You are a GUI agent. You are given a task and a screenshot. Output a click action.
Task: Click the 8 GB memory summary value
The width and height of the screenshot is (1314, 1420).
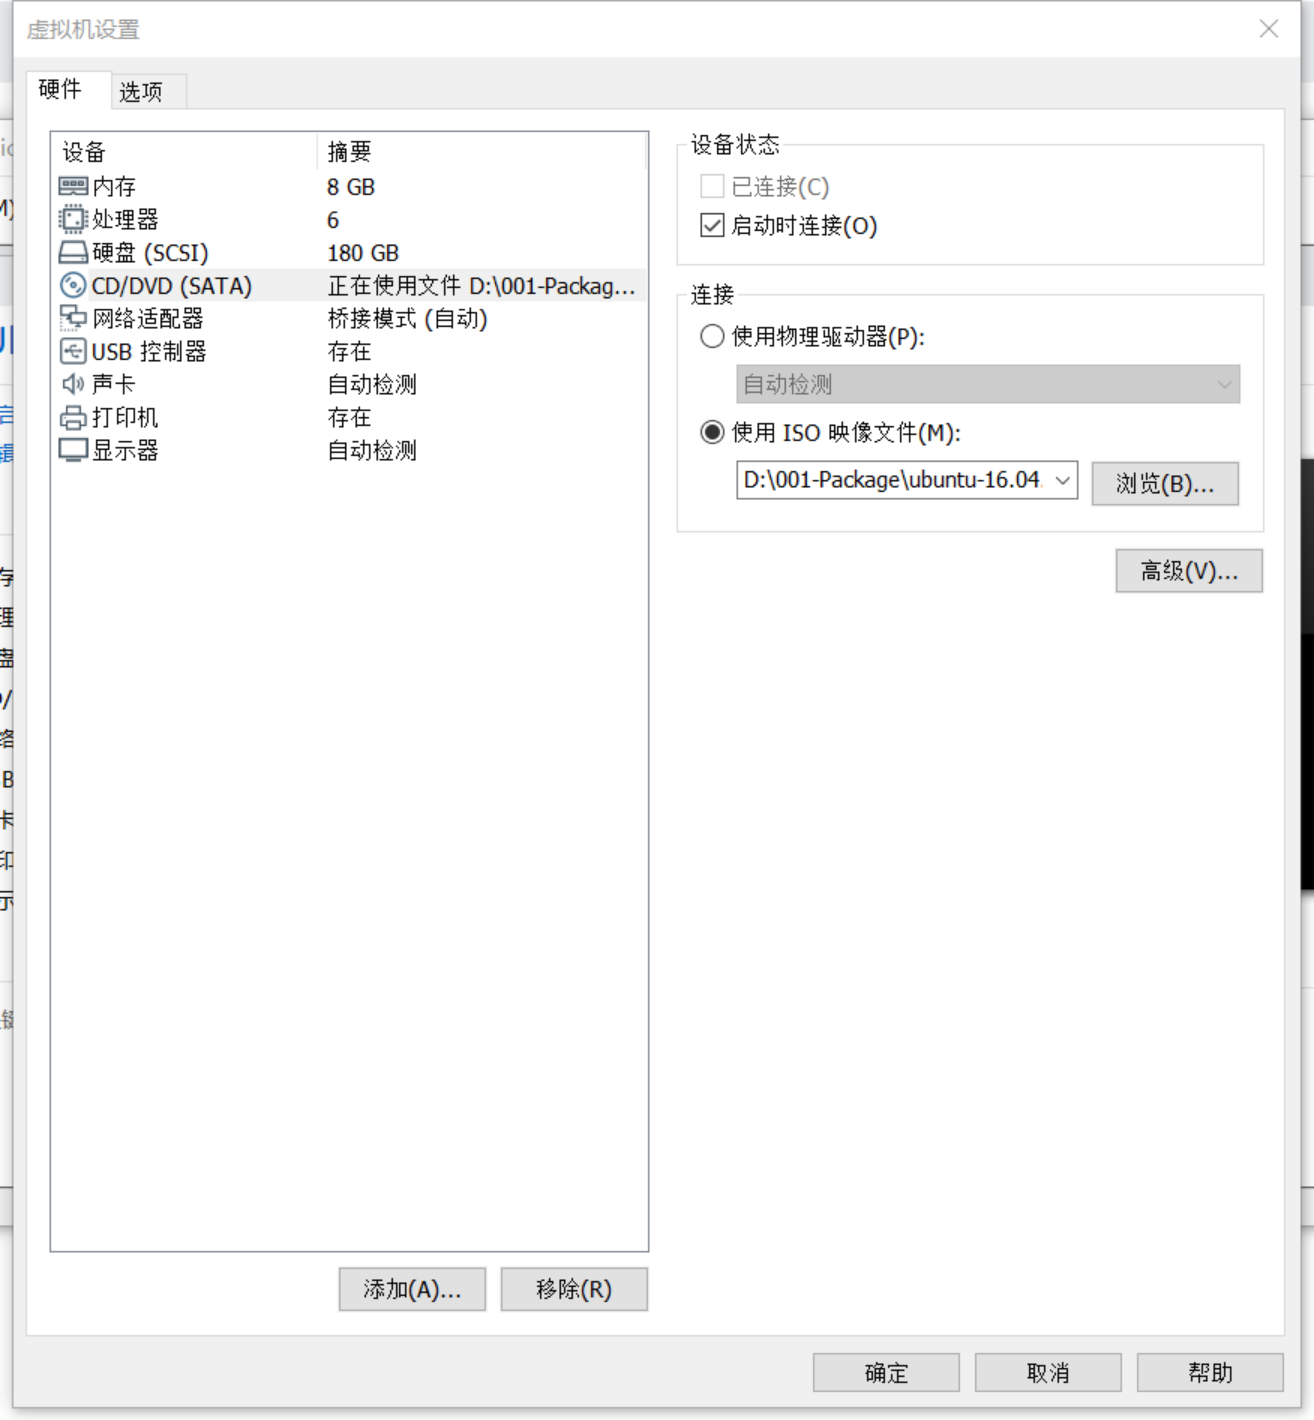click(351, 187)
